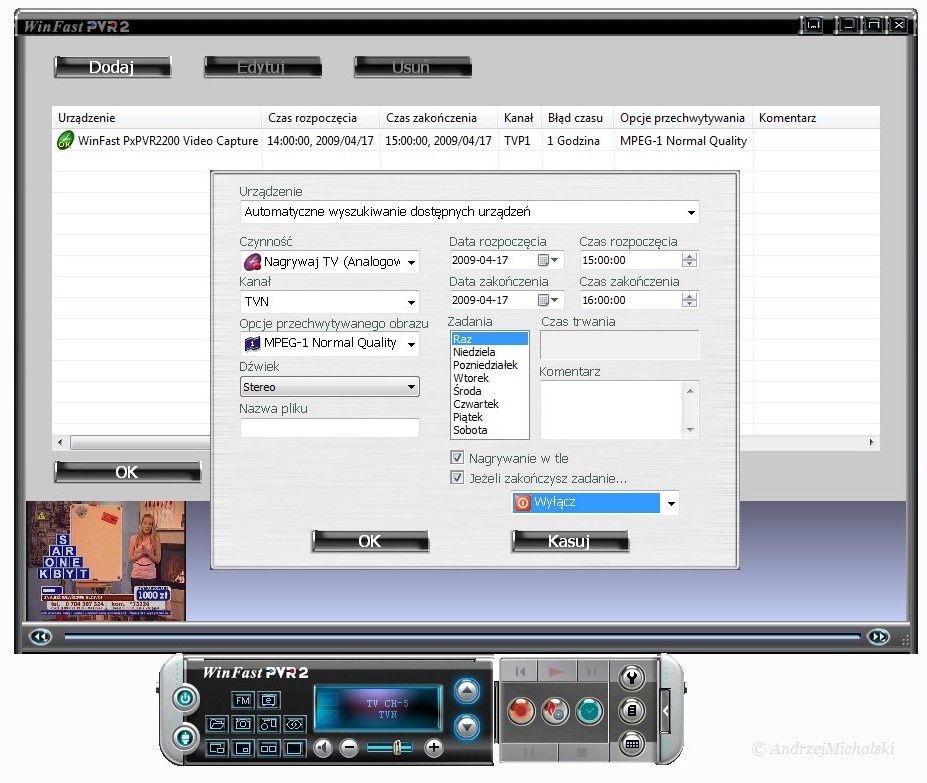Open the Data rozpoczęcia calendar dropdown

point(549,260)
